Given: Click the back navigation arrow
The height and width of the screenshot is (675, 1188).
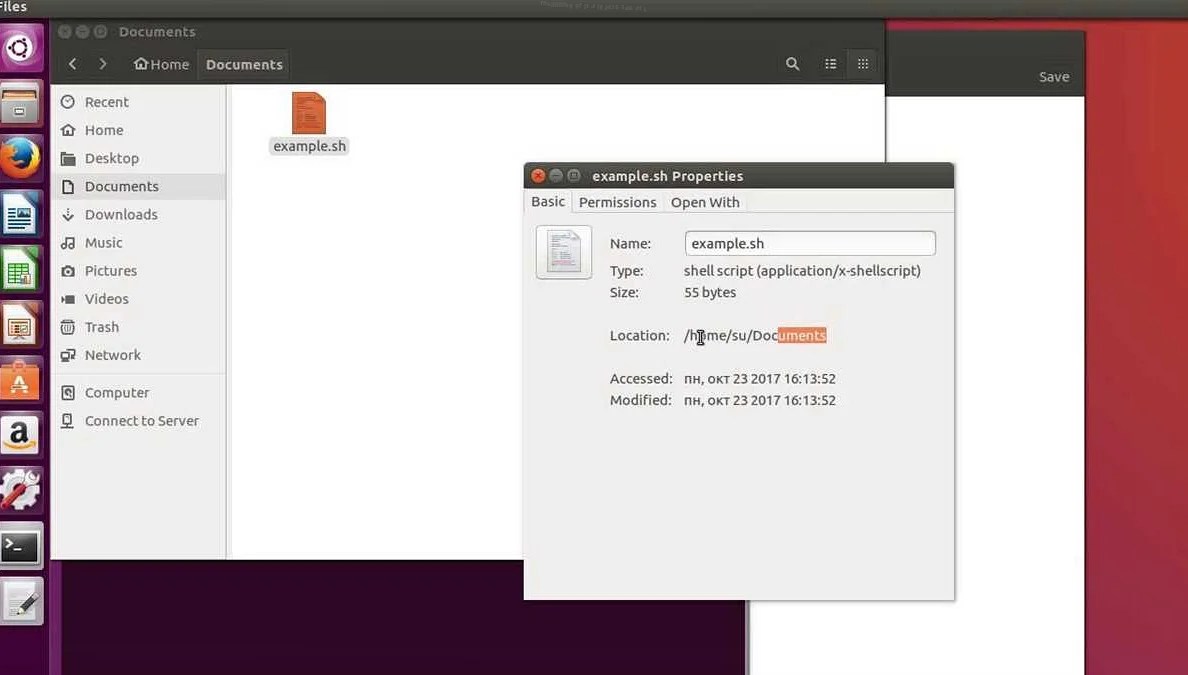Looking at the screenshot, I should pyautogui.click(x=72, y=63).
